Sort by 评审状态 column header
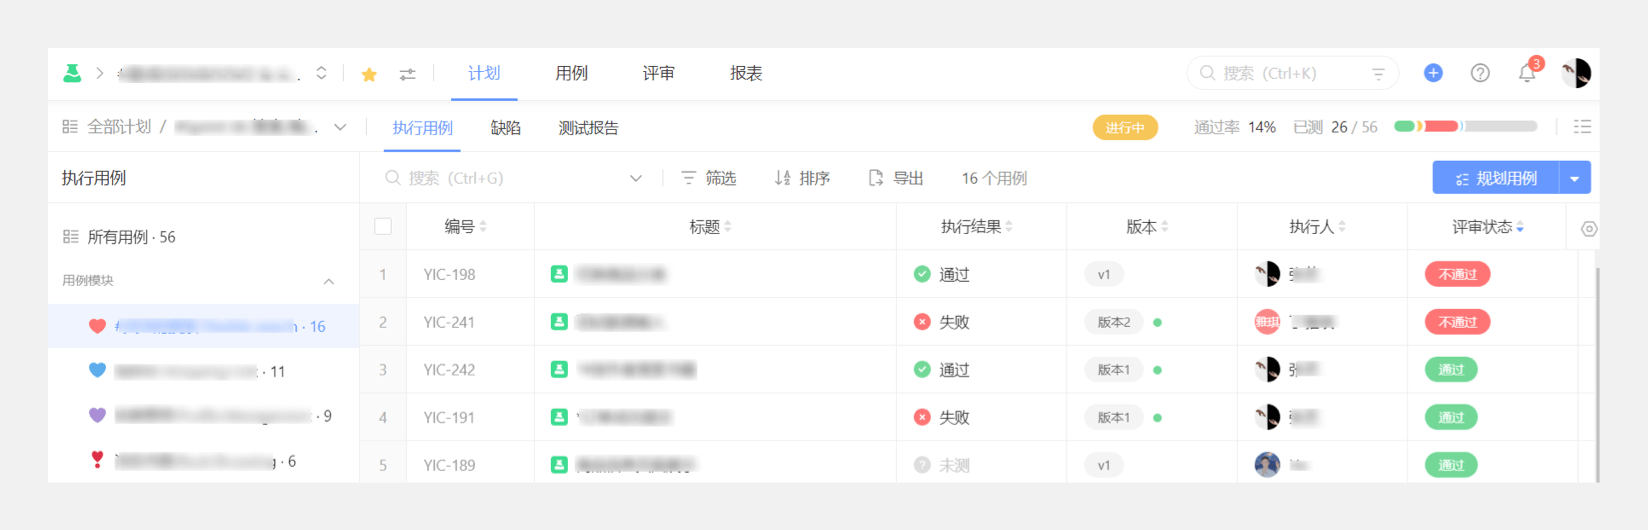Viewport: 1648px width, 530px height. (1488, 227)
